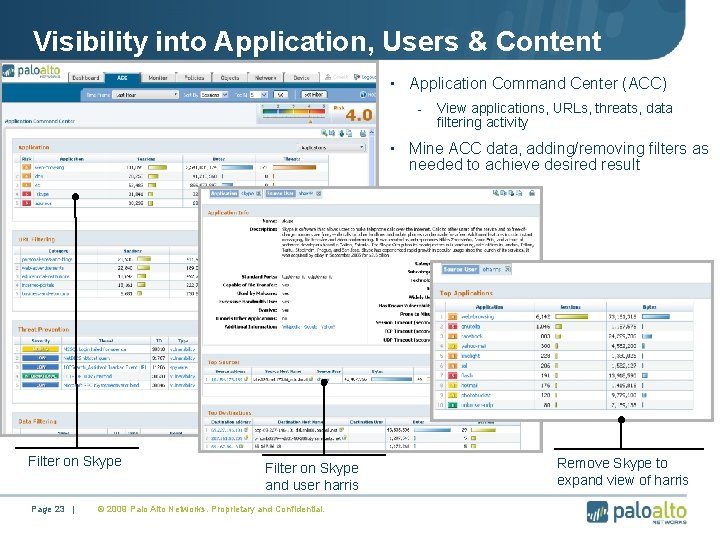Screen dimensions: 720x540
Task: Click the Wikipedia additional info link
Action: coord(291,327)
